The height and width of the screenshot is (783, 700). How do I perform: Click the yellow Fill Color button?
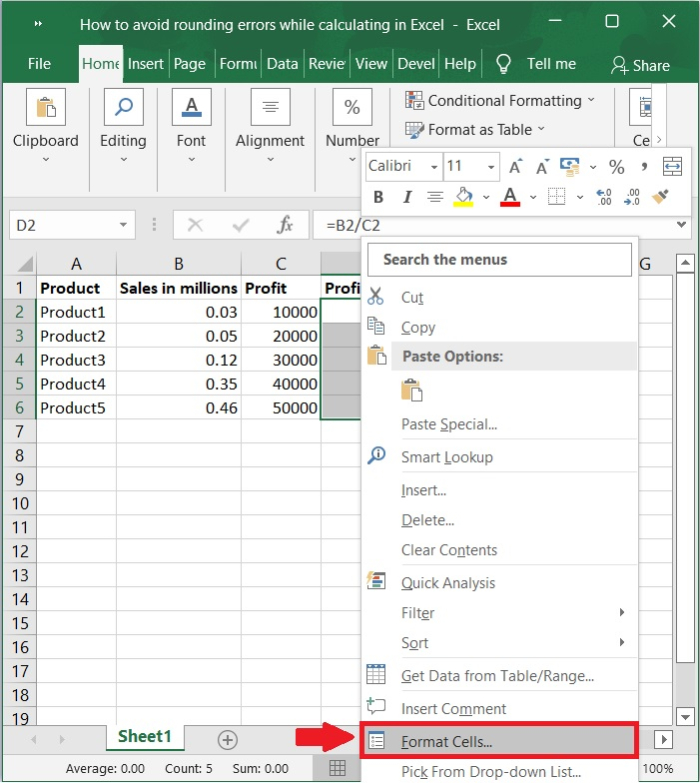pos(463,197)
